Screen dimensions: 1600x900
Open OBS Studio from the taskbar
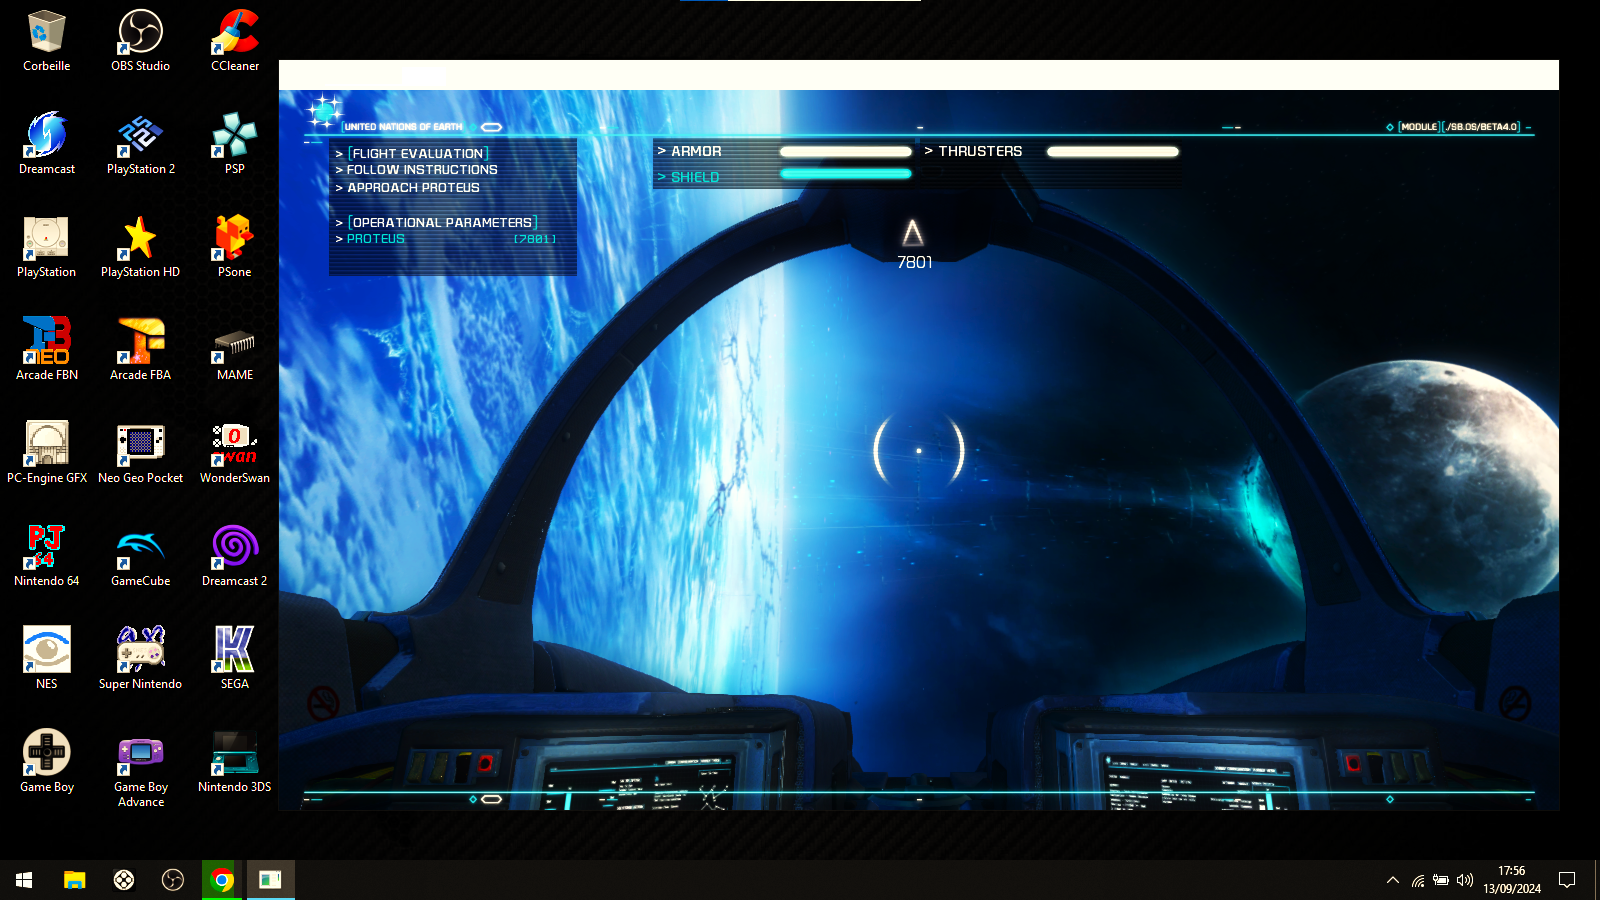click(173, 880)
